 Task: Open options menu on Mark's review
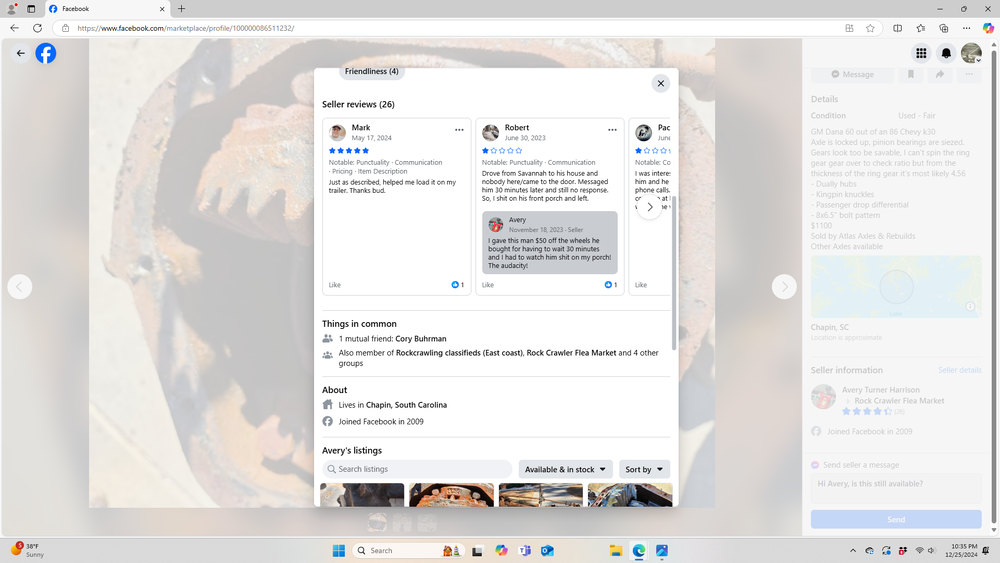point(459,130)
